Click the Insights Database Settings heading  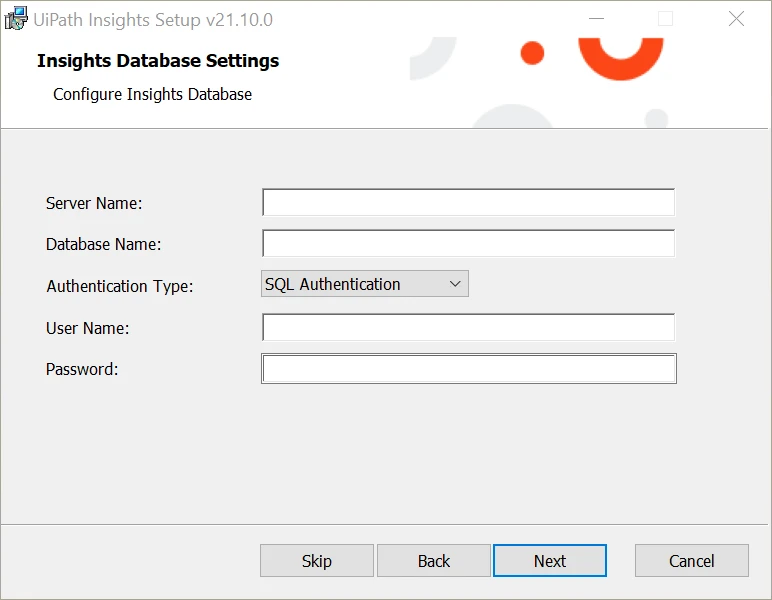pos(158,61)
